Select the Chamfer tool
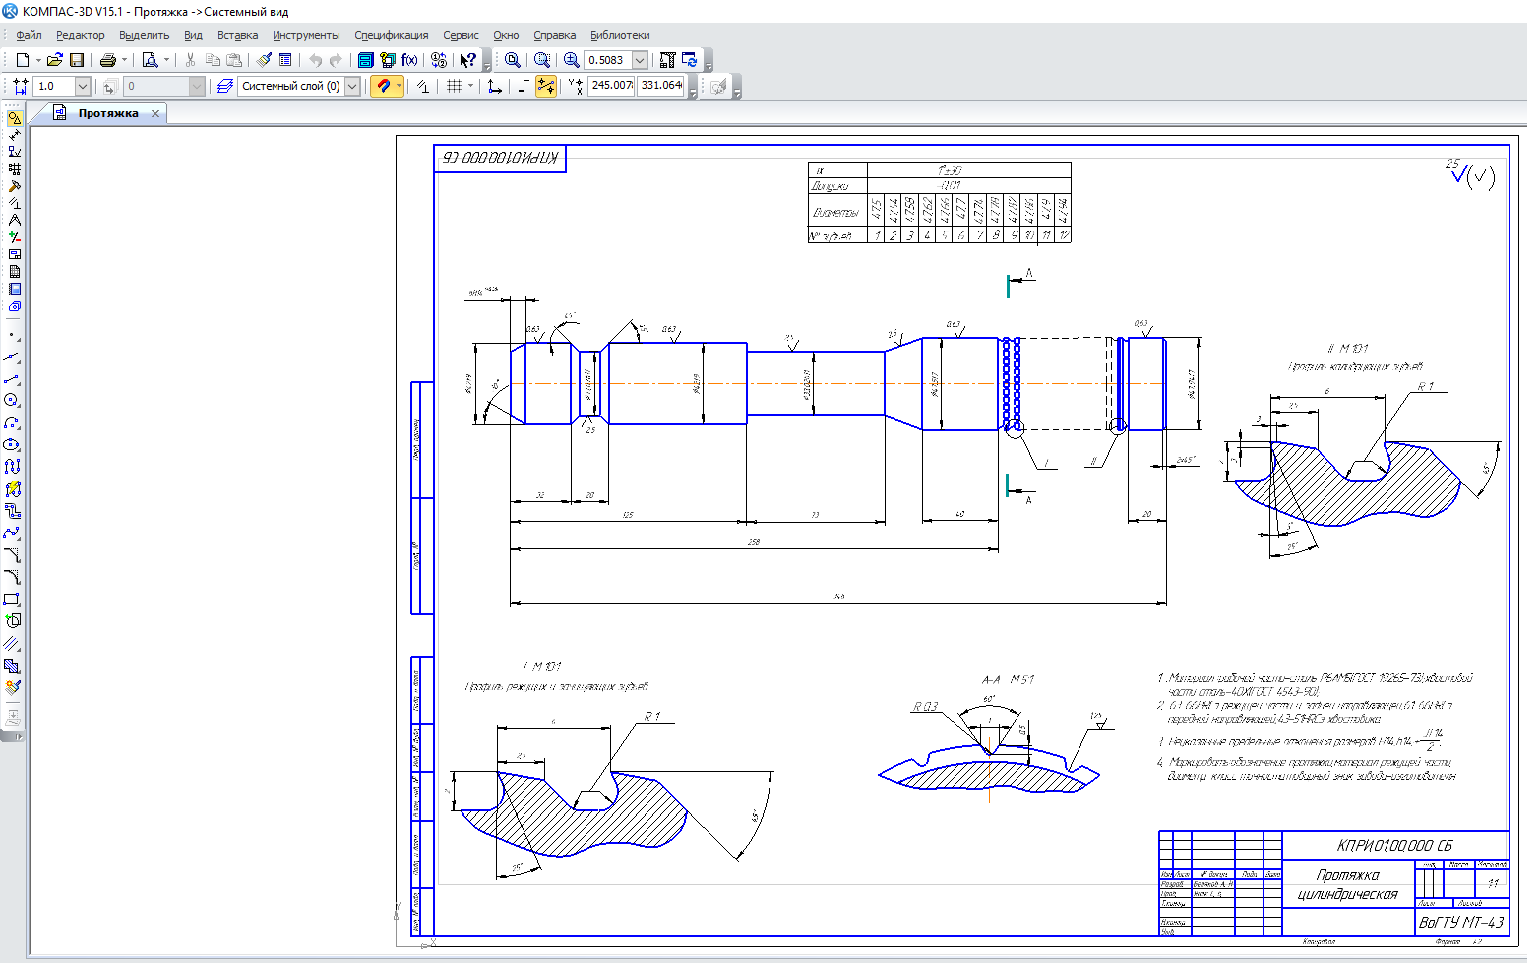This screenshot has height=963, width=1527. coord(12,555)
